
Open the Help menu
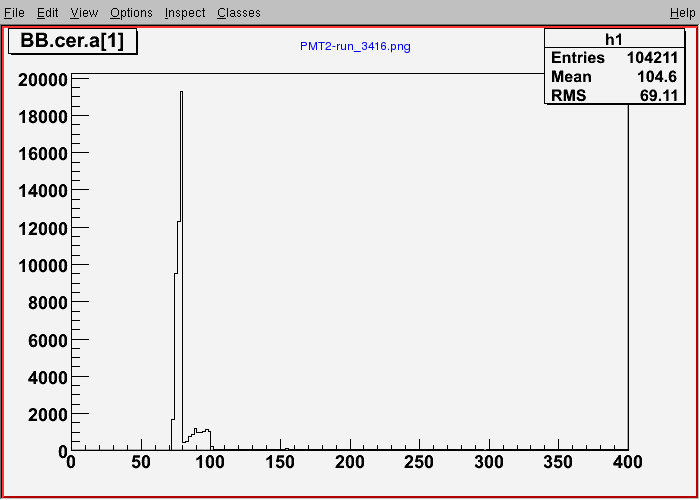[683, 13]
